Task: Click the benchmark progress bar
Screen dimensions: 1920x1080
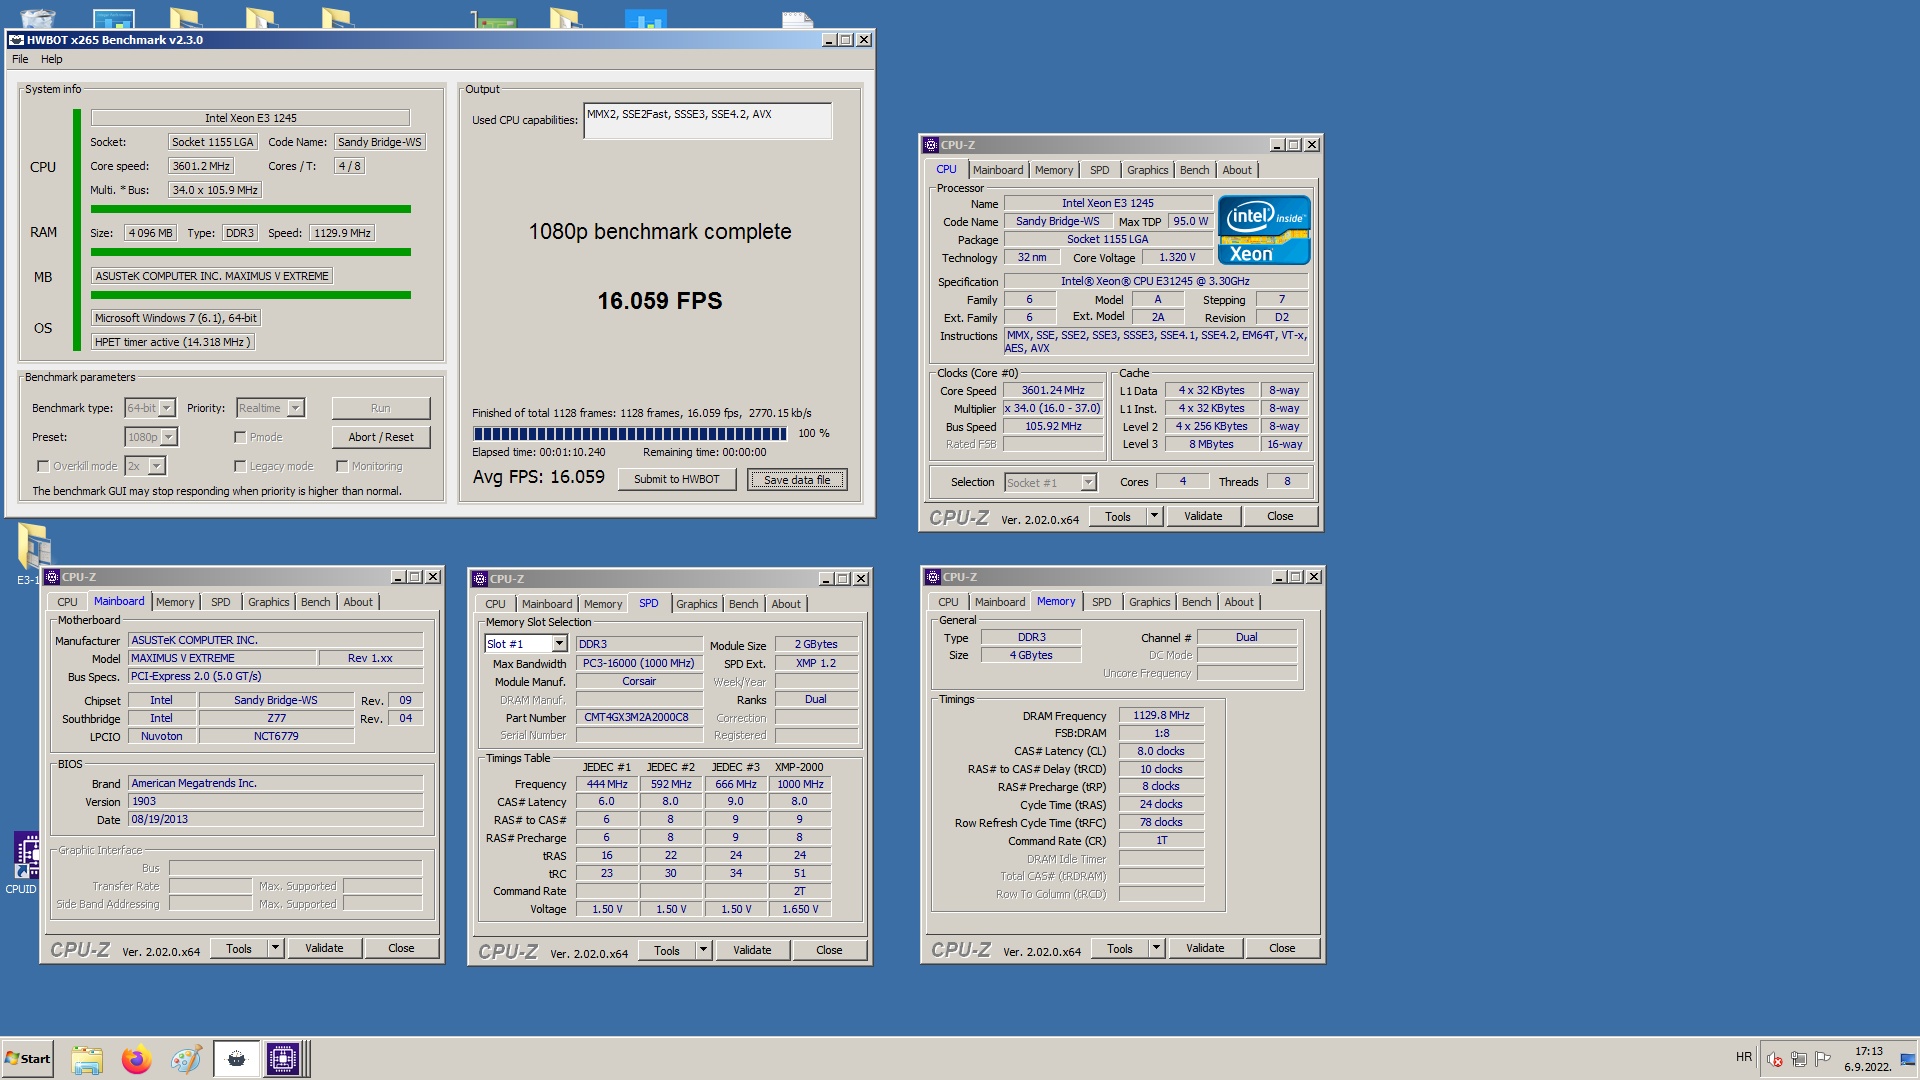Action: tap(630, 434)
